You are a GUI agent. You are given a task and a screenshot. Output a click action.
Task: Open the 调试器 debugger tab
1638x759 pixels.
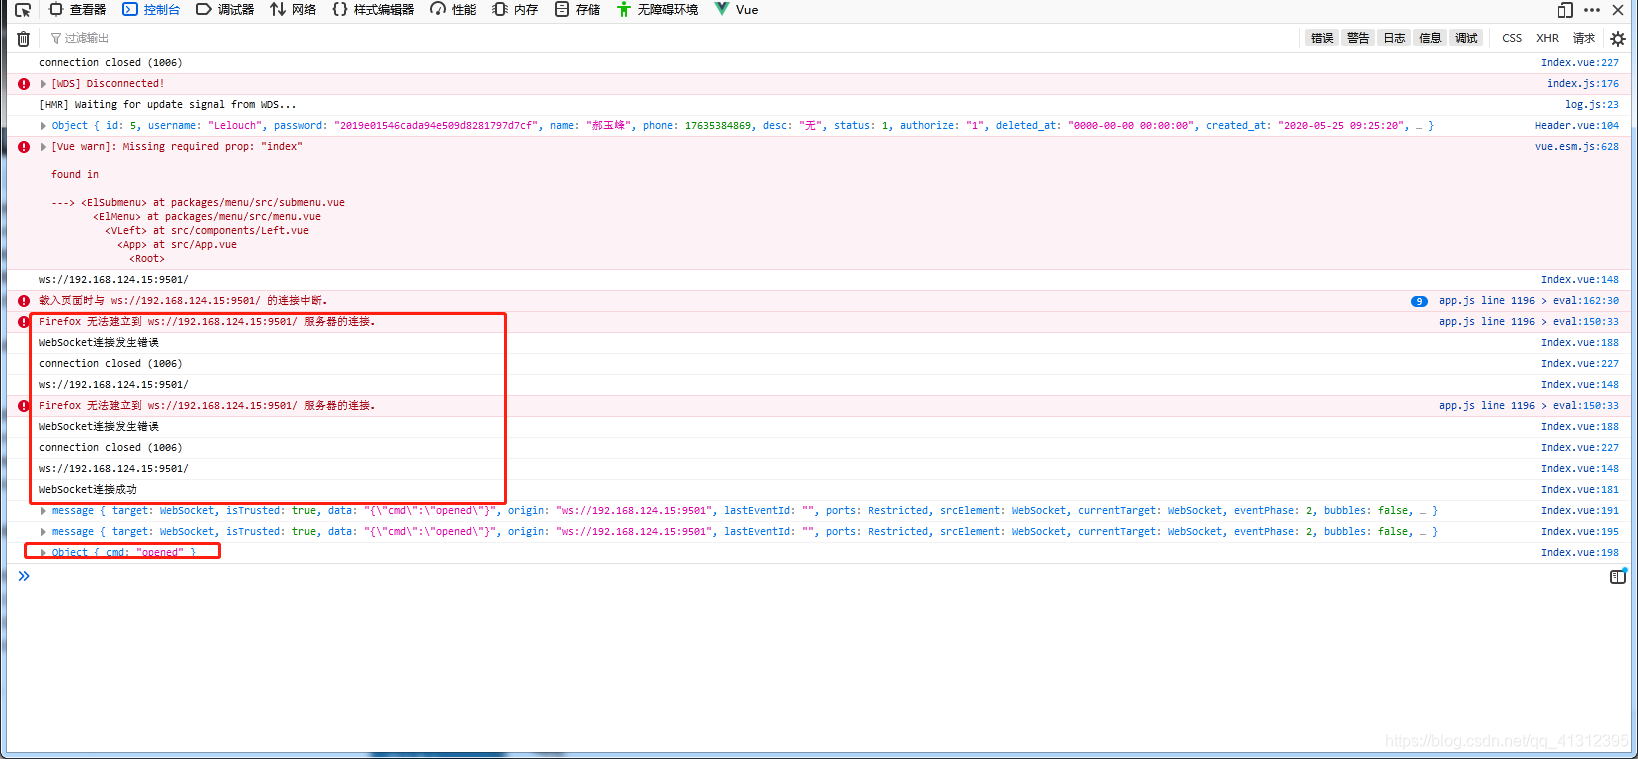225,10
